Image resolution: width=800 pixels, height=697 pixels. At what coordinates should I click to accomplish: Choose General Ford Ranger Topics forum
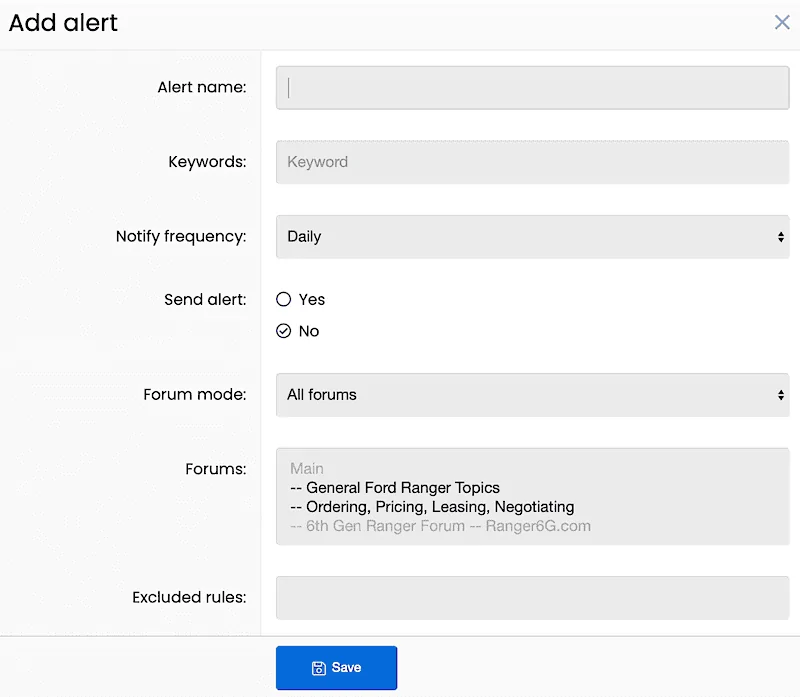(x=395, y=488)
